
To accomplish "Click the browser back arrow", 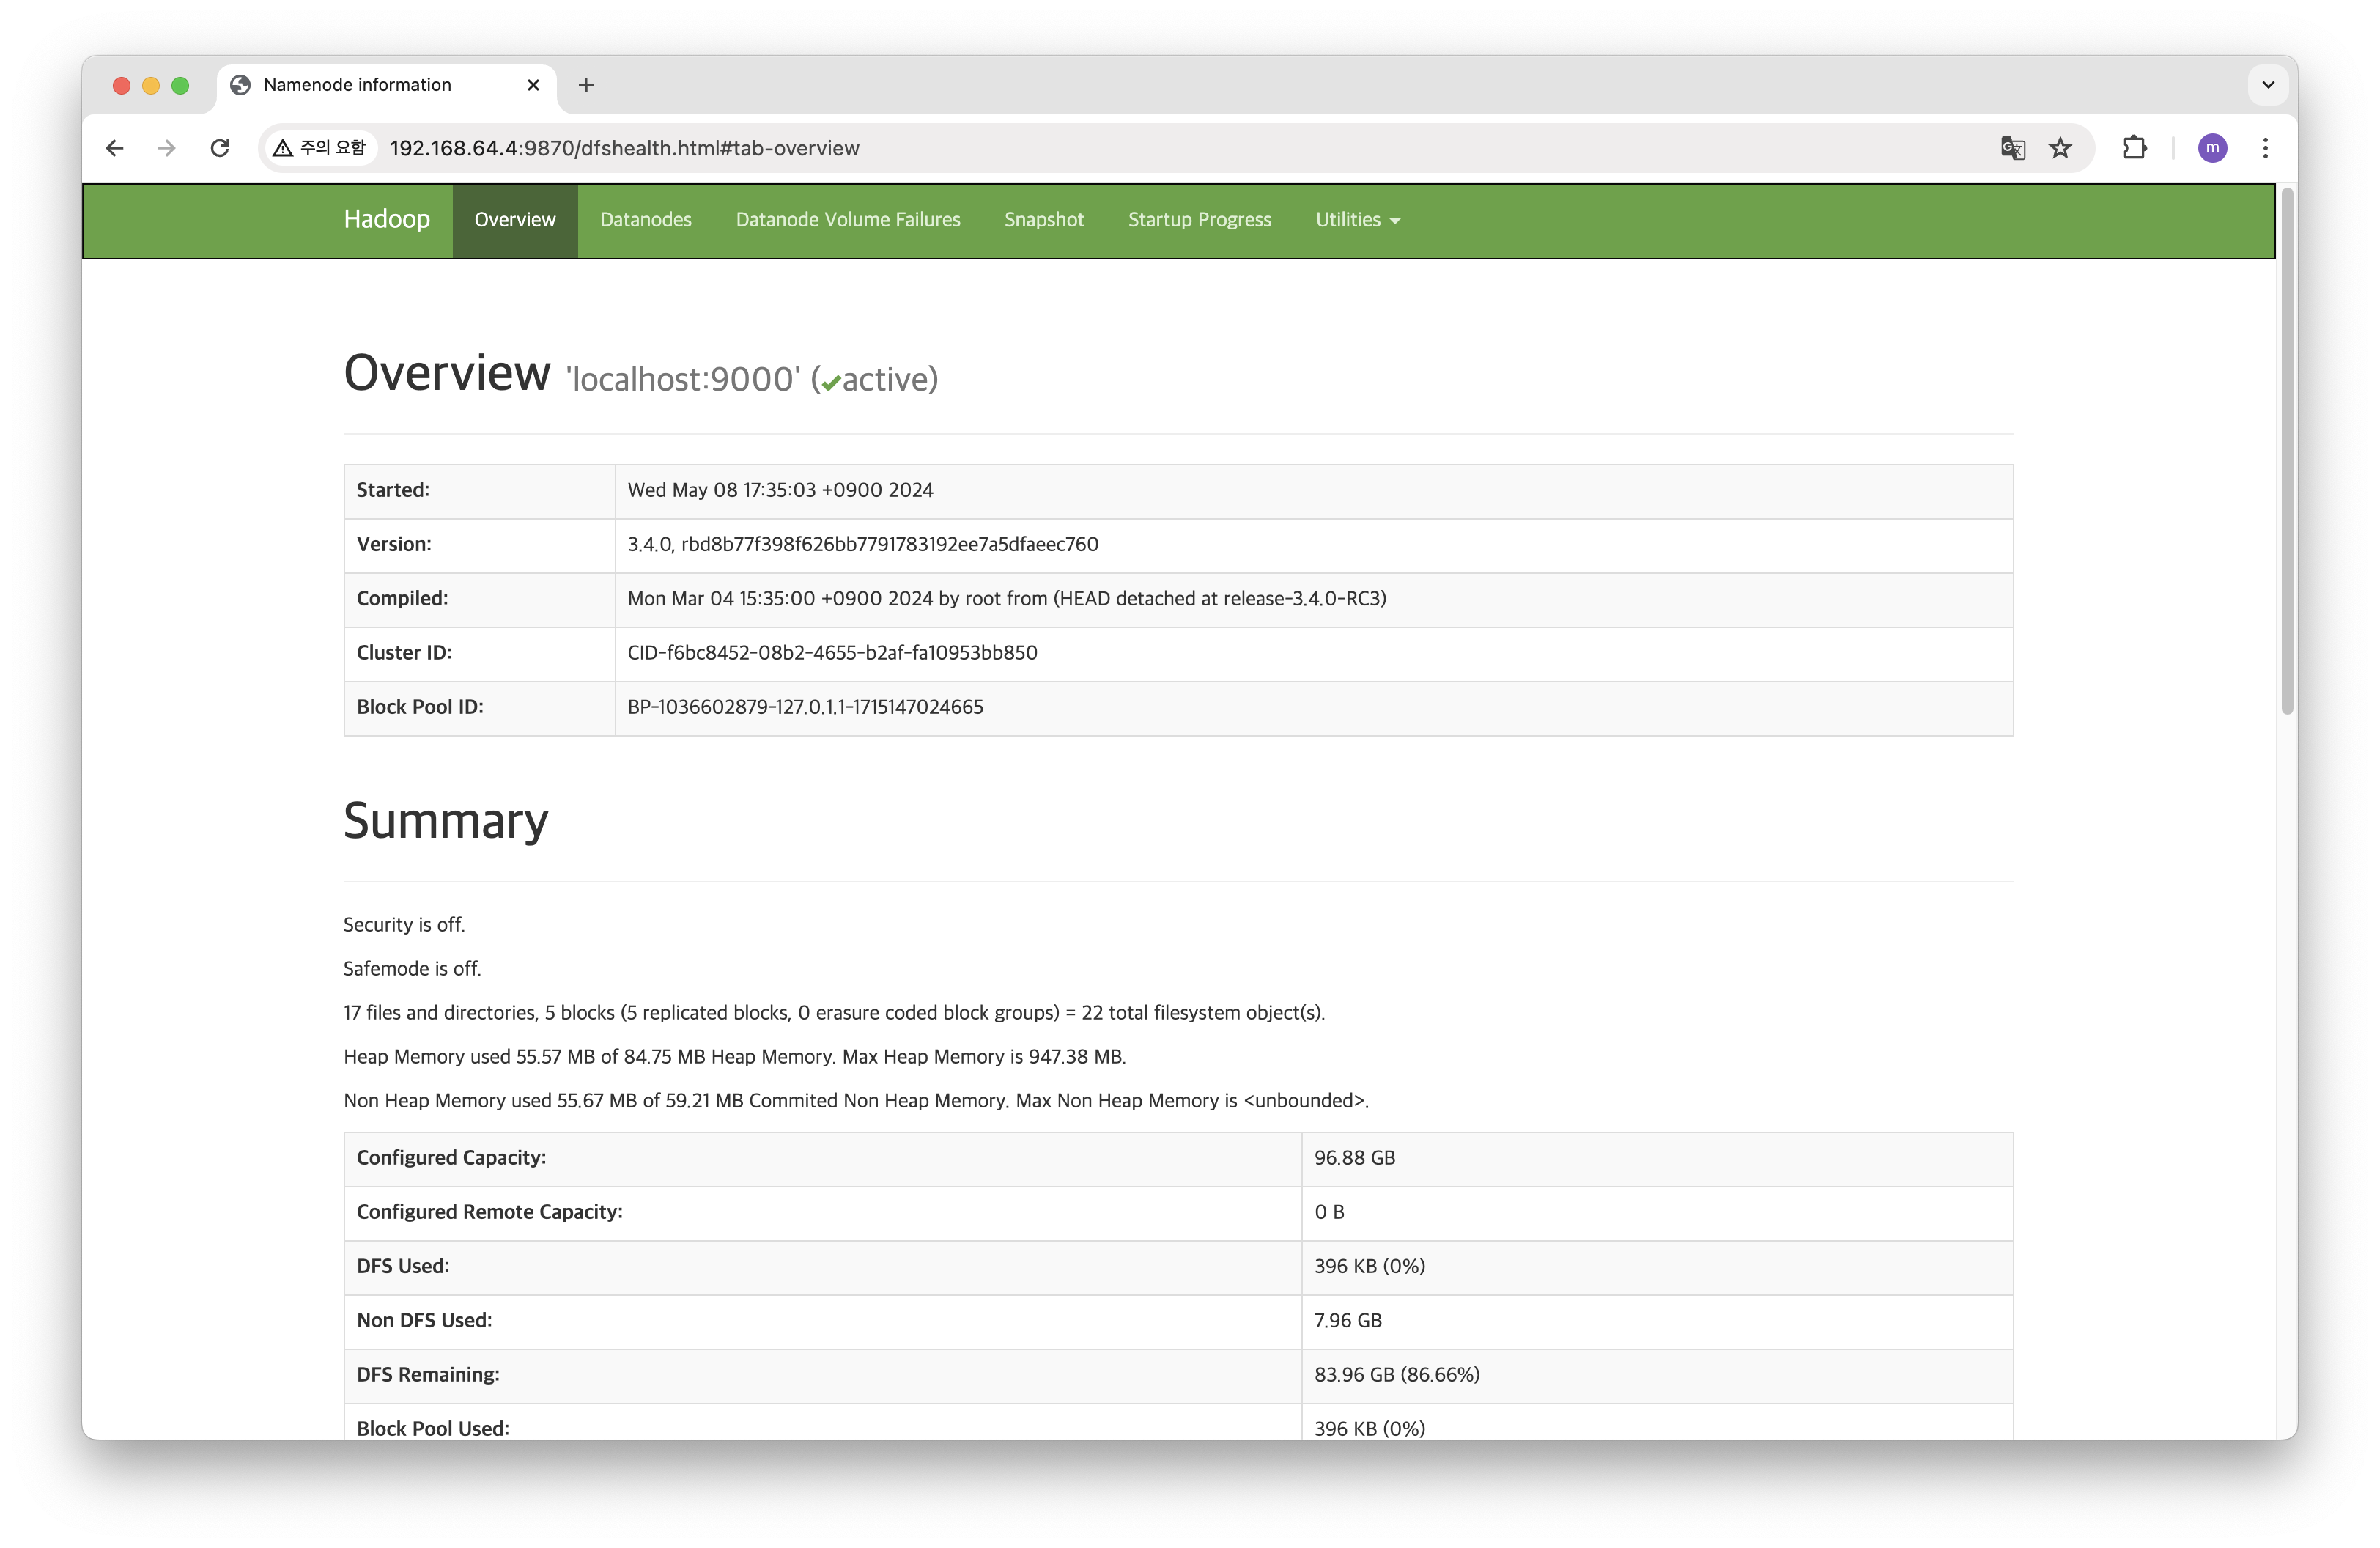I will click(x=115, y=148).
